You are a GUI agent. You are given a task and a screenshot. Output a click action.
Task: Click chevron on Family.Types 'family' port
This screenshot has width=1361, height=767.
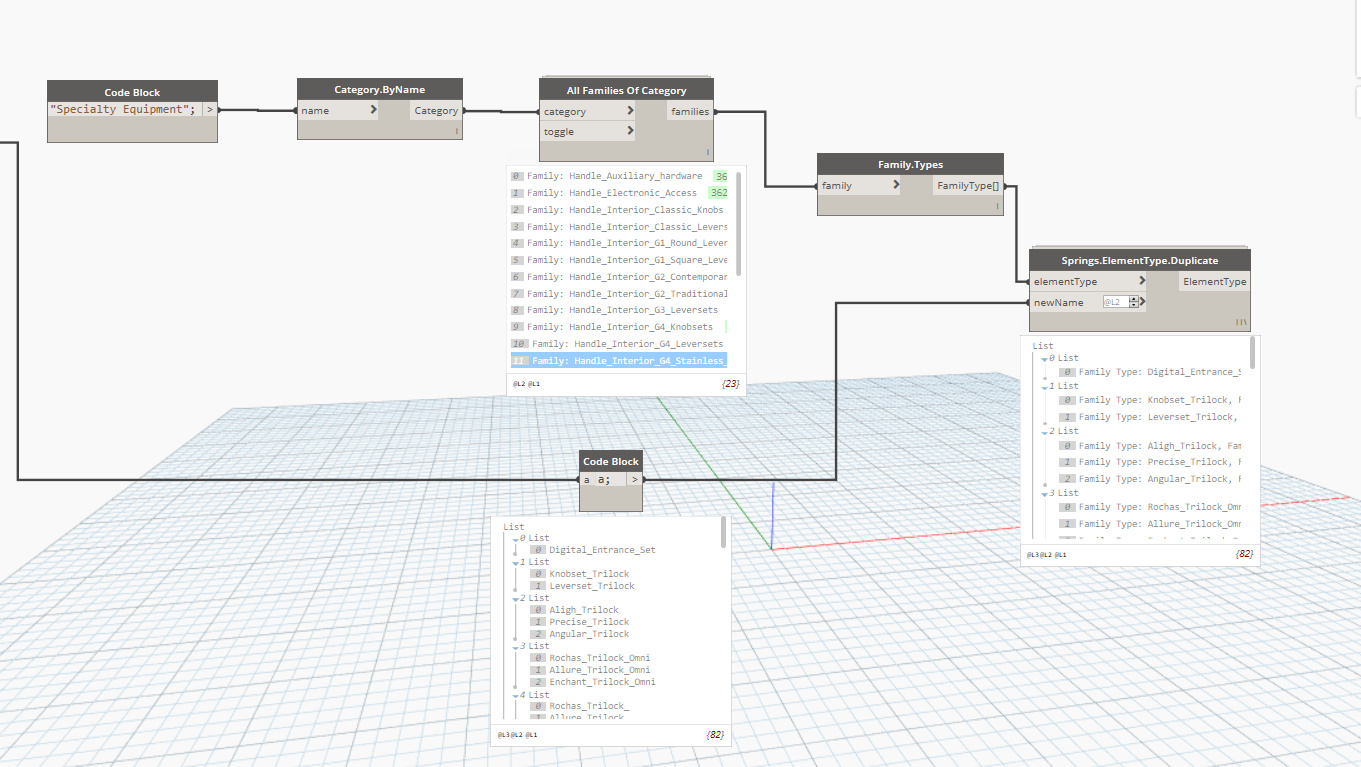(x=895, y=185)
